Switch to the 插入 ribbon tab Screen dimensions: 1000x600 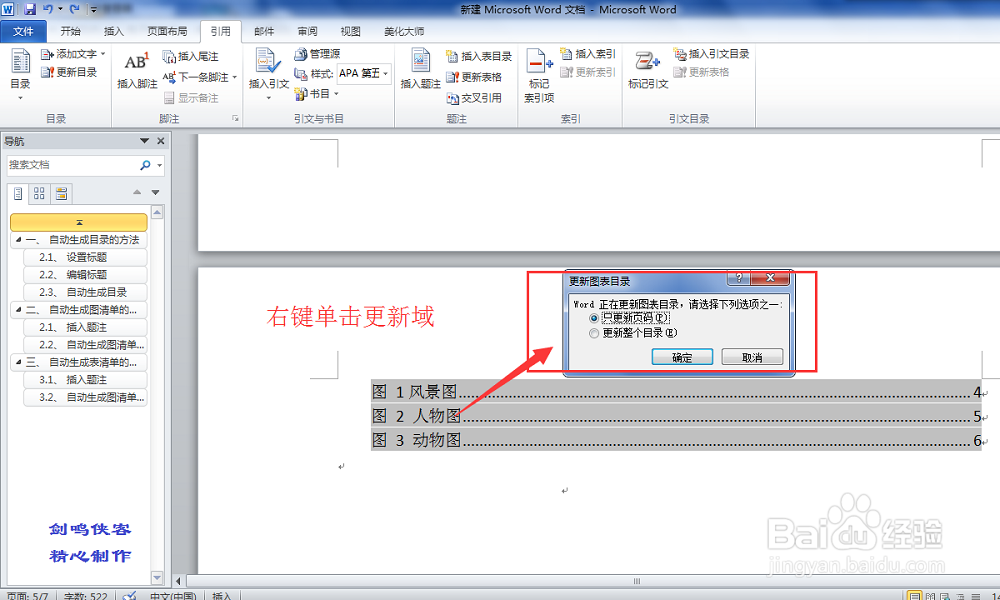pyautogui.click(x=114, y=31)
